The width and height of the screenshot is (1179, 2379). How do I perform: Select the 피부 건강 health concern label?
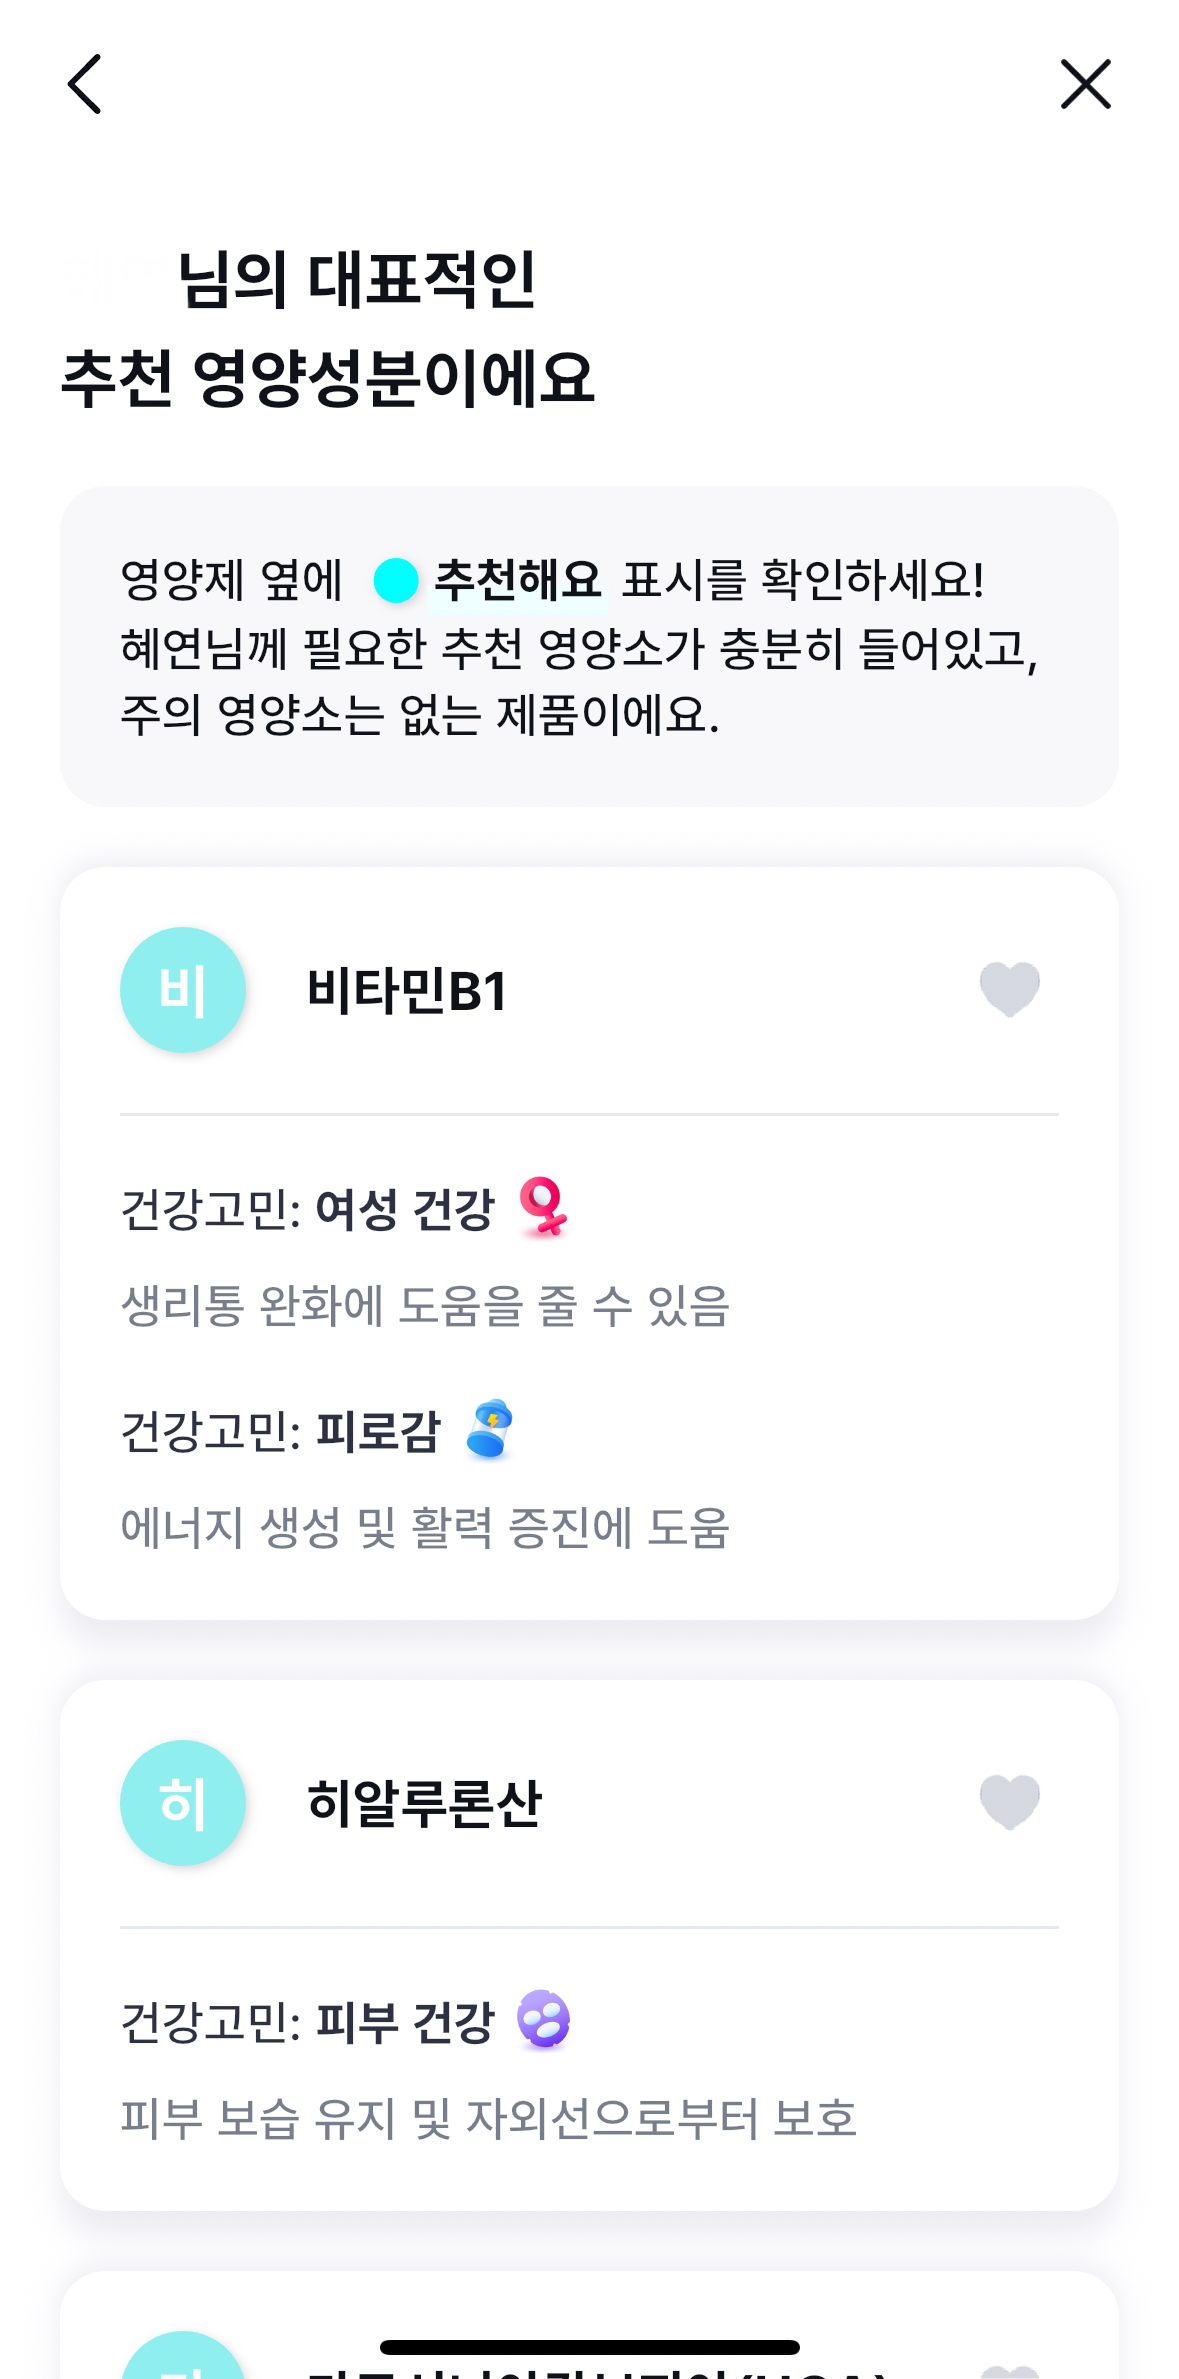(x=405, y=2022)
